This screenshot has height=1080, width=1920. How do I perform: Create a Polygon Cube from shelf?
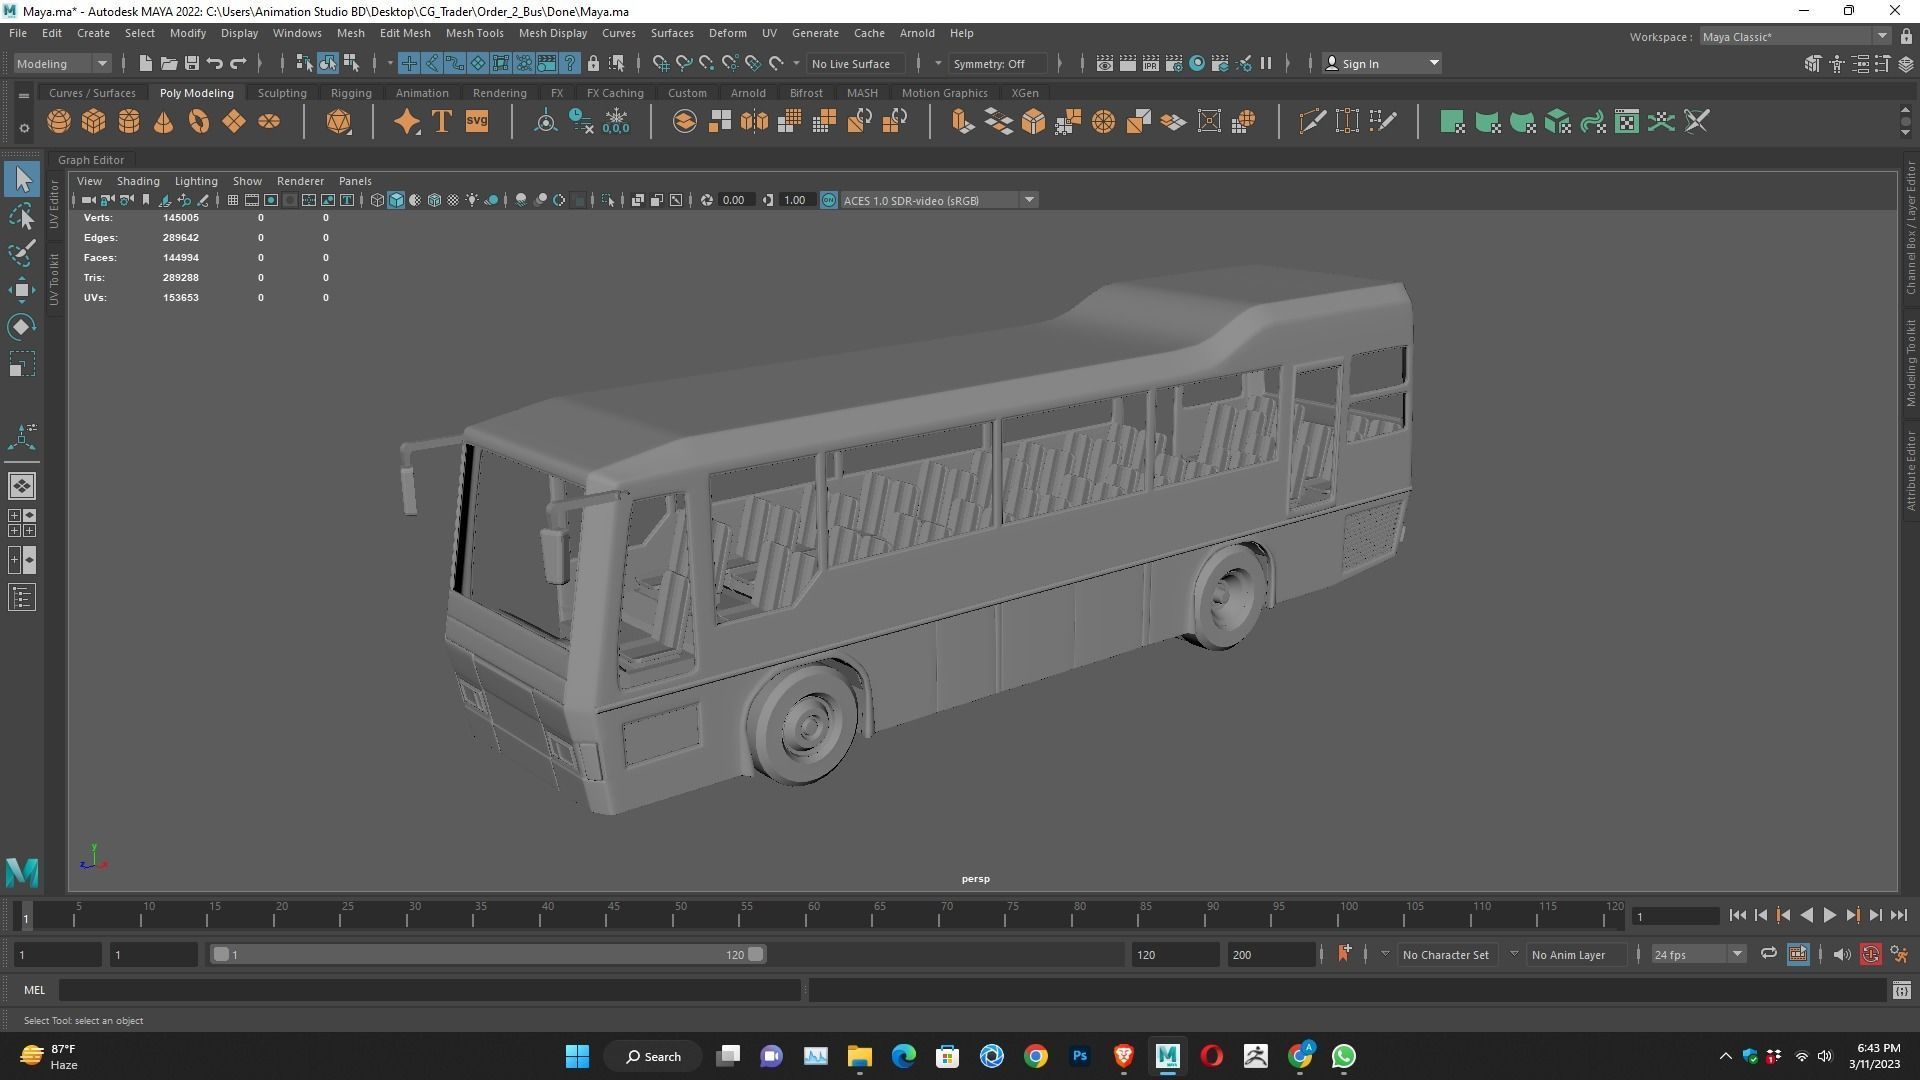[x=94, y=122]
